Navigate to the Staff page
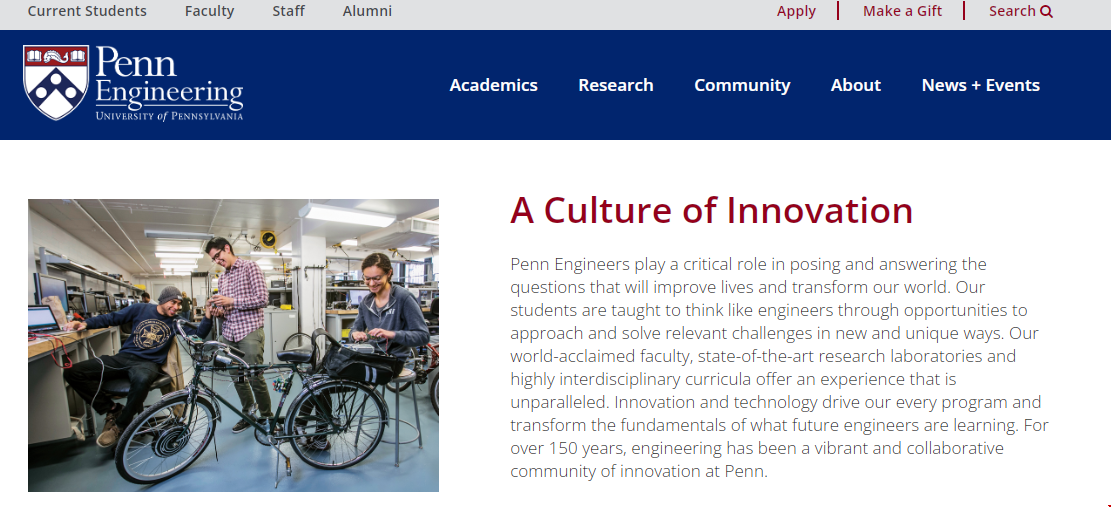Screen dimensions: 1111x507 (x=289, y=11)
